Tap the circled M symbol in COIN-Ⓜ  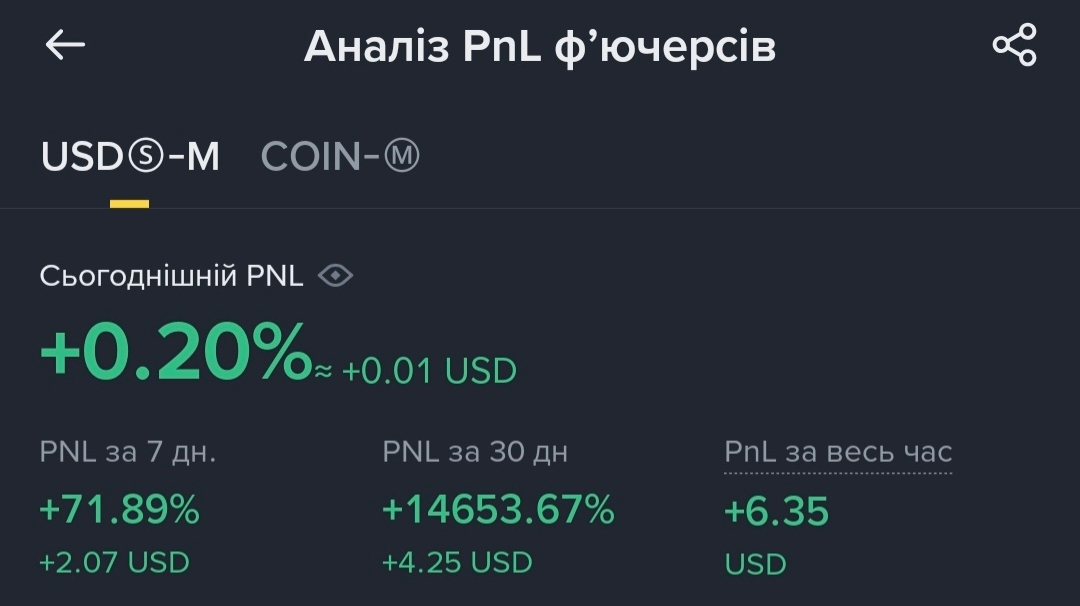(x=402, y=156)
